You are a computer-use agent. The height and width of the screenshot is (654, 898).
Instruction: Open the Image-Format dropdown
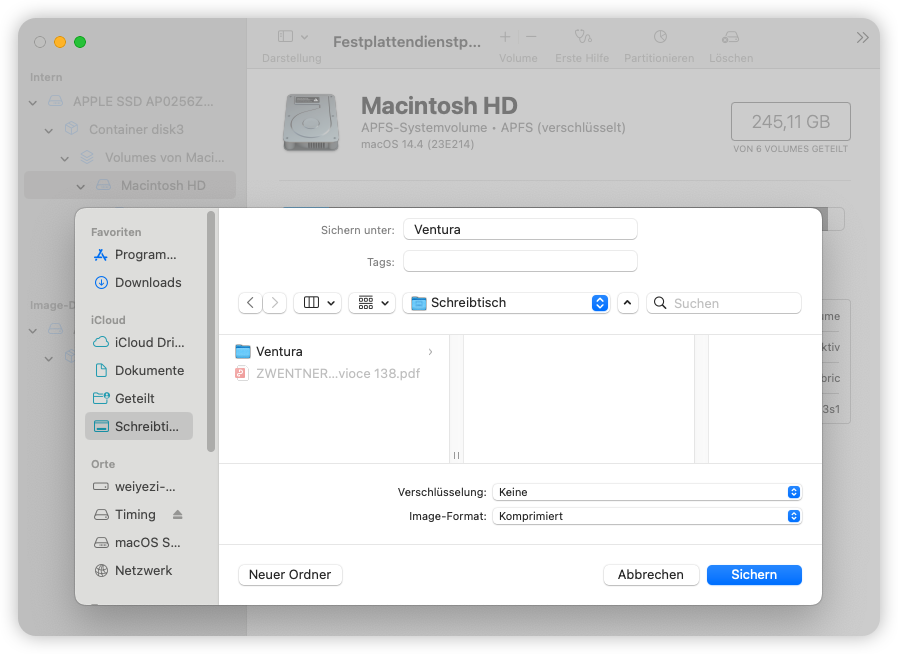coord(647,516)
